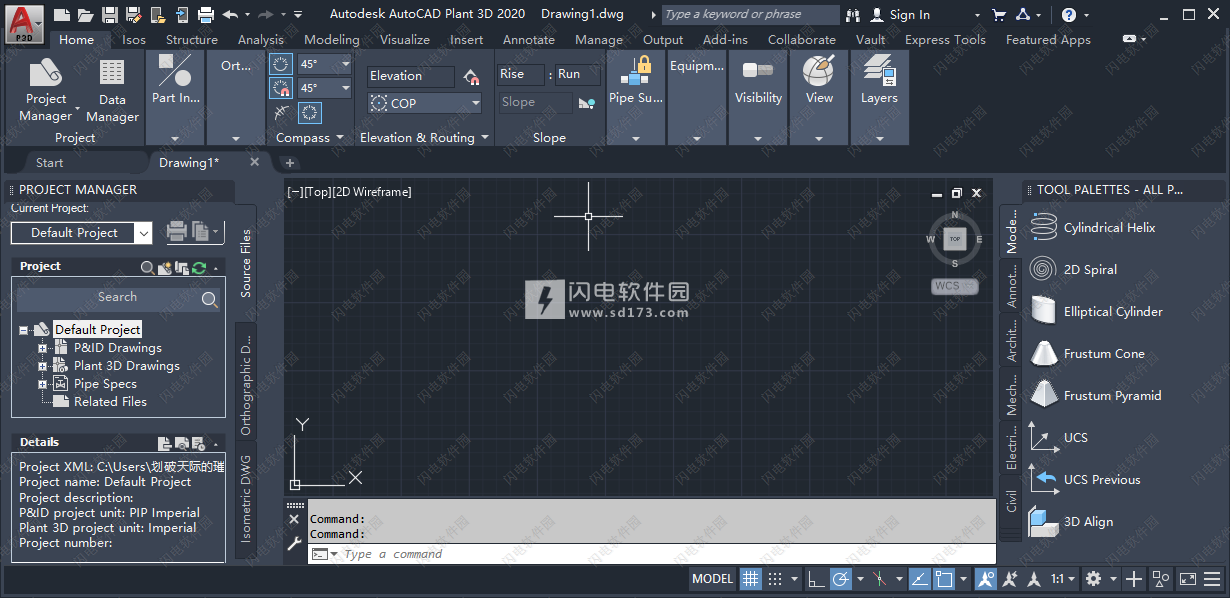Toggle 2D object snap square icon
Viewport: 1230px width, 598px height.
tap(945, 578)
